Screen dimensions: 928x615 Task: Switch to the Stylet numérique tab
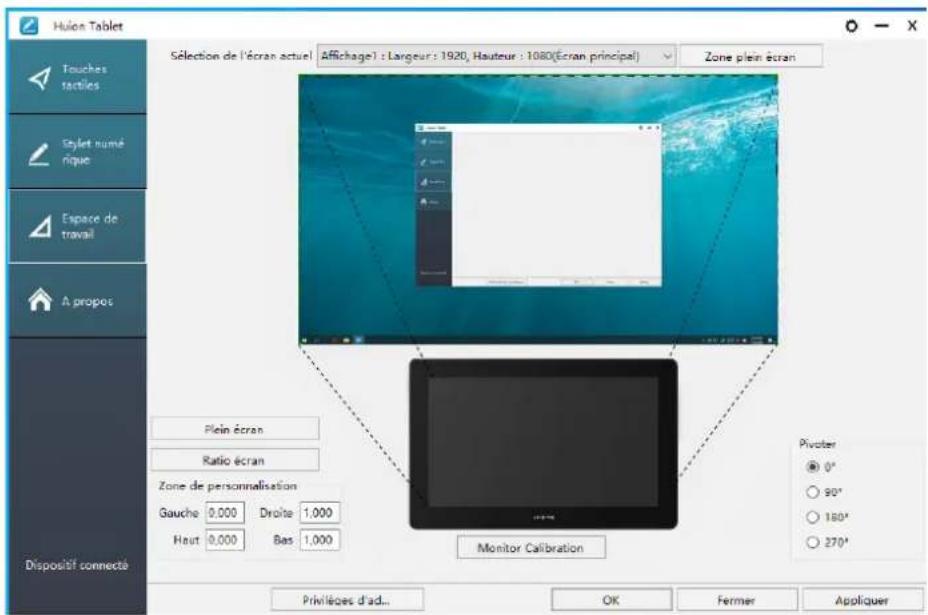pos(78,152)
